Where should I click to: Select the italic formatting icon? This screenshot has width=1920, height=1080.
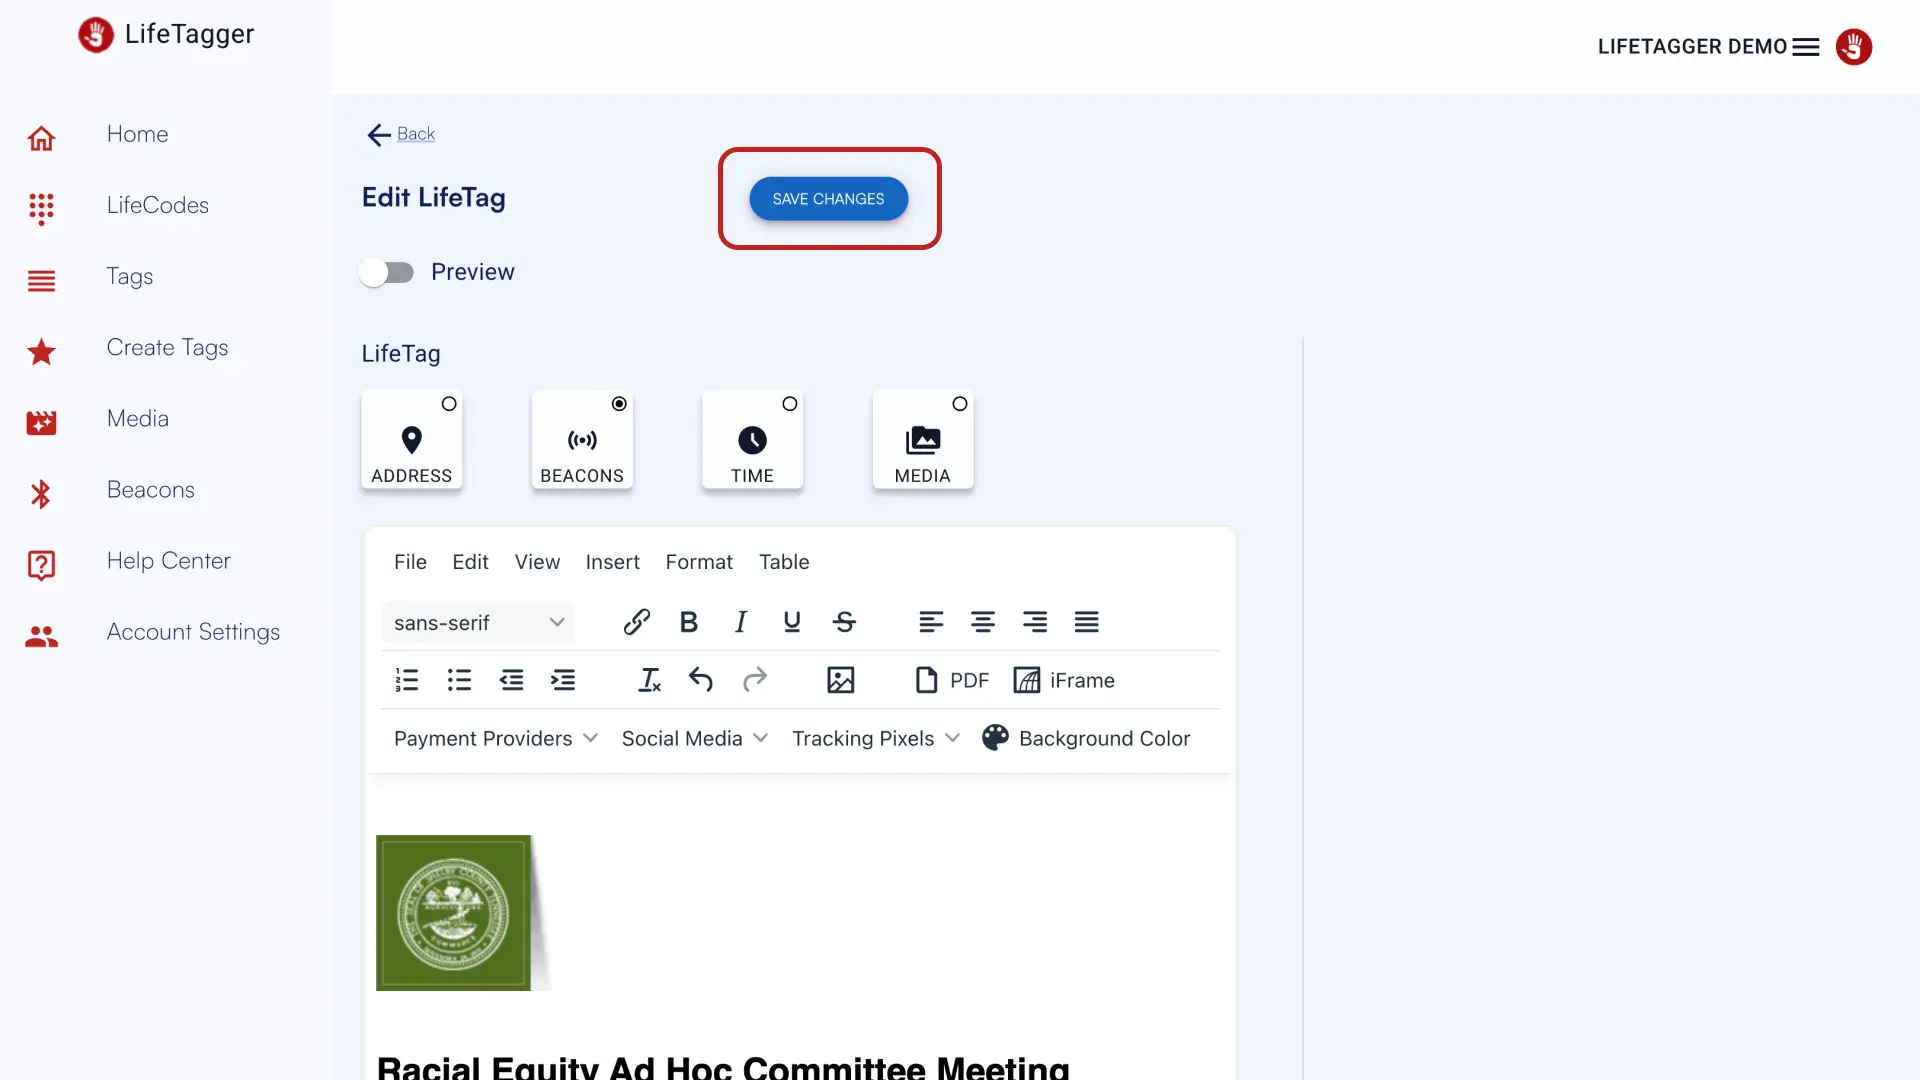tap(740, 621)
